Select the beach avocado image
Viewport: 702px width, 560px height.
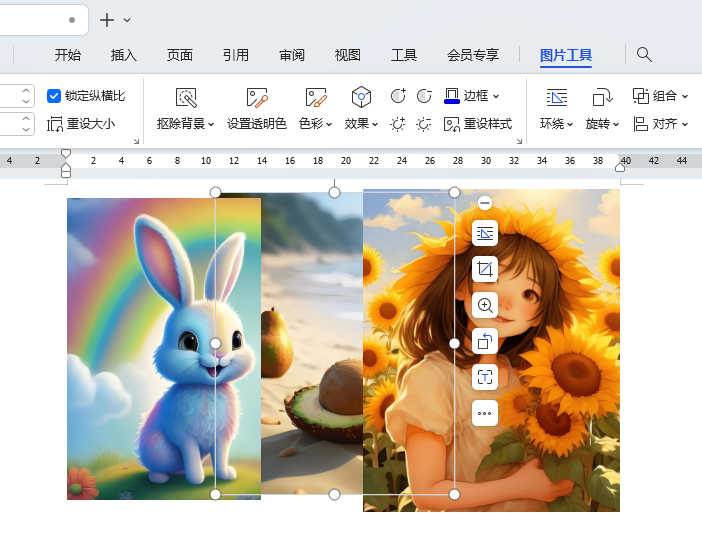click(312, 343)
